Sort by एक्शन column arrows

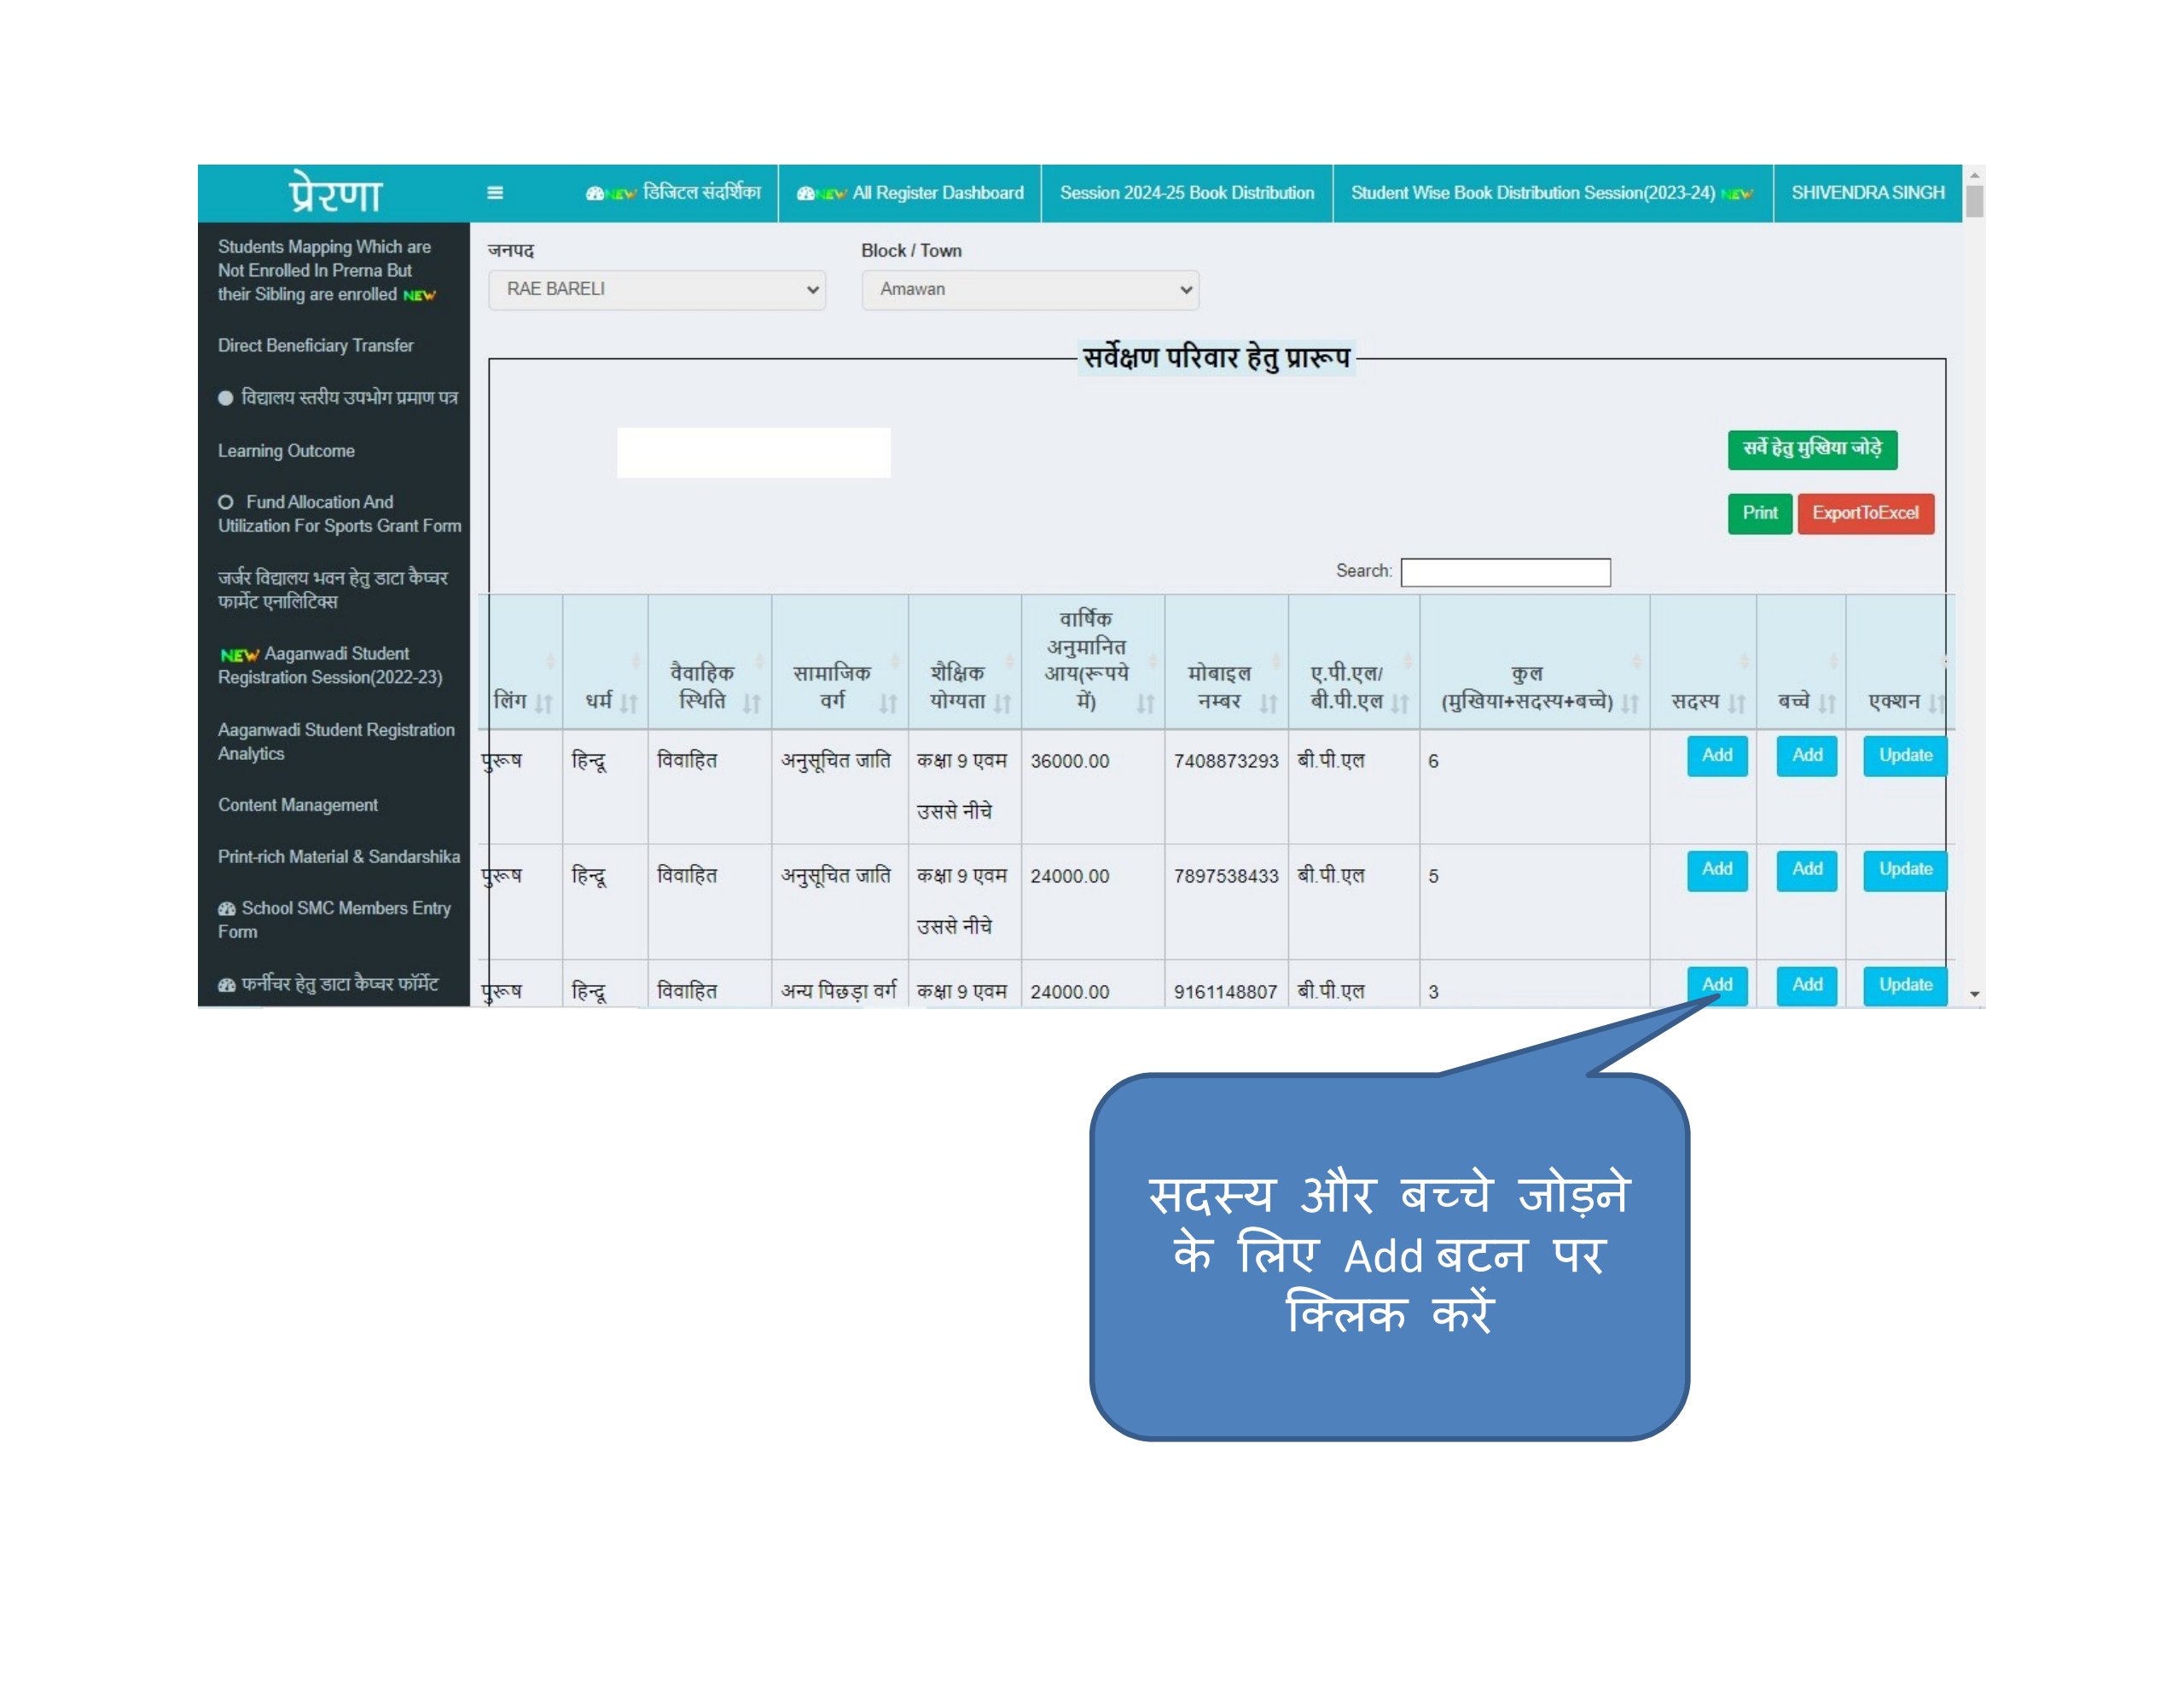[1936, 703]
